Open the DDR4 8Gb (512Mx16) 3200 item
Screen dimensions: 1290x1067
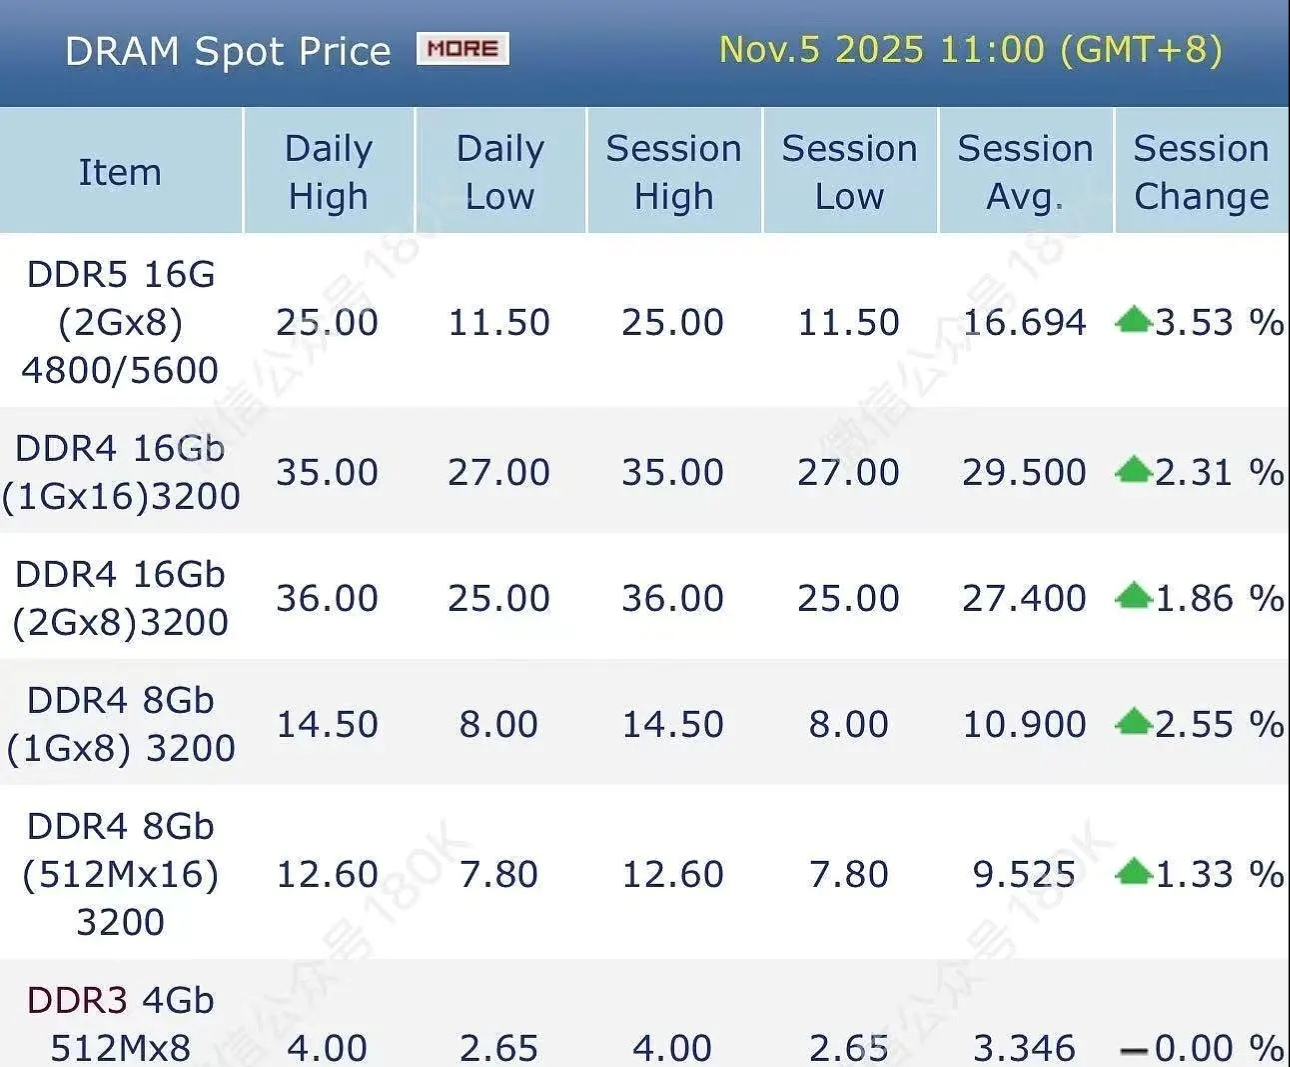click(120, 874)
